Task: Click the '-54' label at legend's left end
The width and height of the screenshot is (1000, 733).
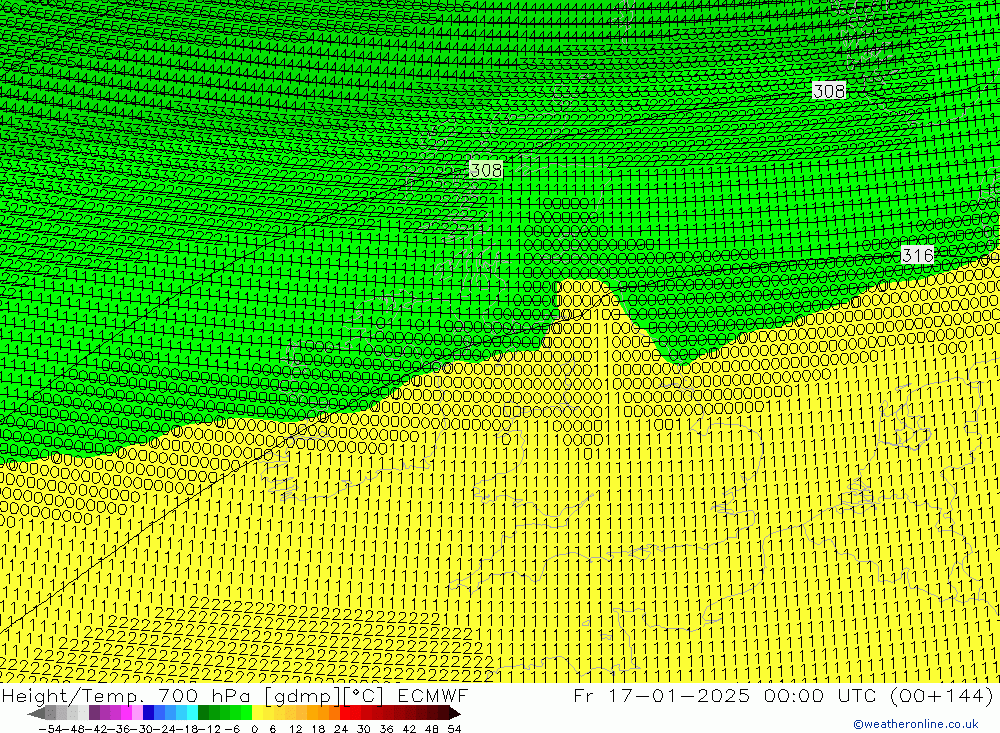Action: pyautogui.click(x=51, y=729)
